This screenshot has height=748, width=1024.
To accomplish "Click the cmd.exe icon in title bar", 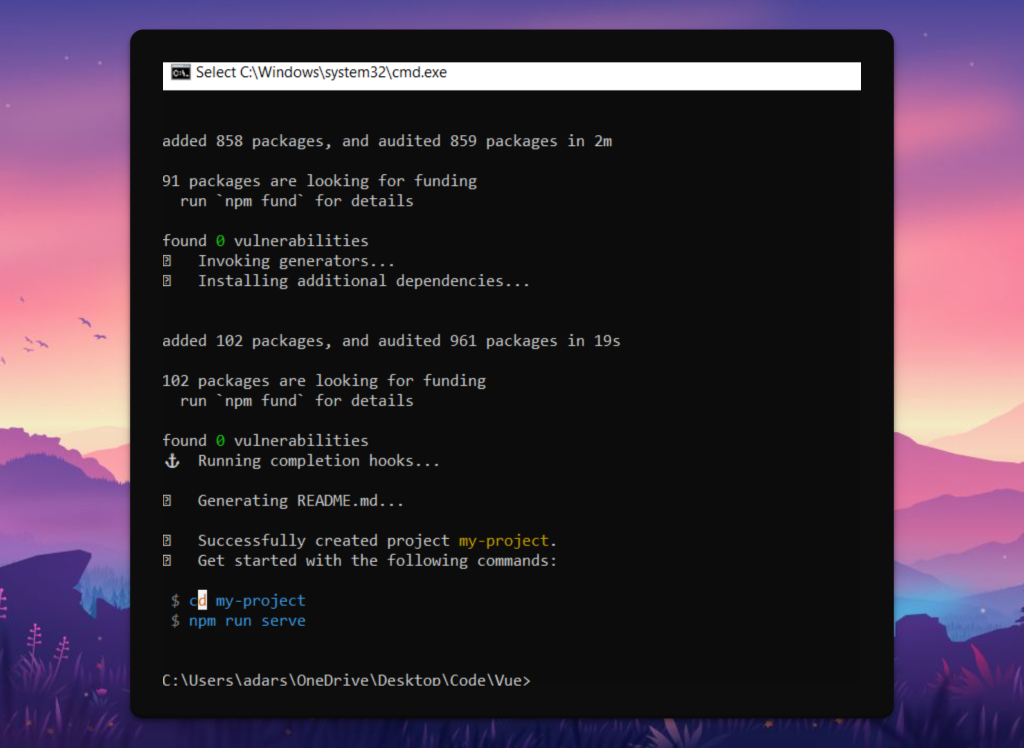I will click(181, 72).
